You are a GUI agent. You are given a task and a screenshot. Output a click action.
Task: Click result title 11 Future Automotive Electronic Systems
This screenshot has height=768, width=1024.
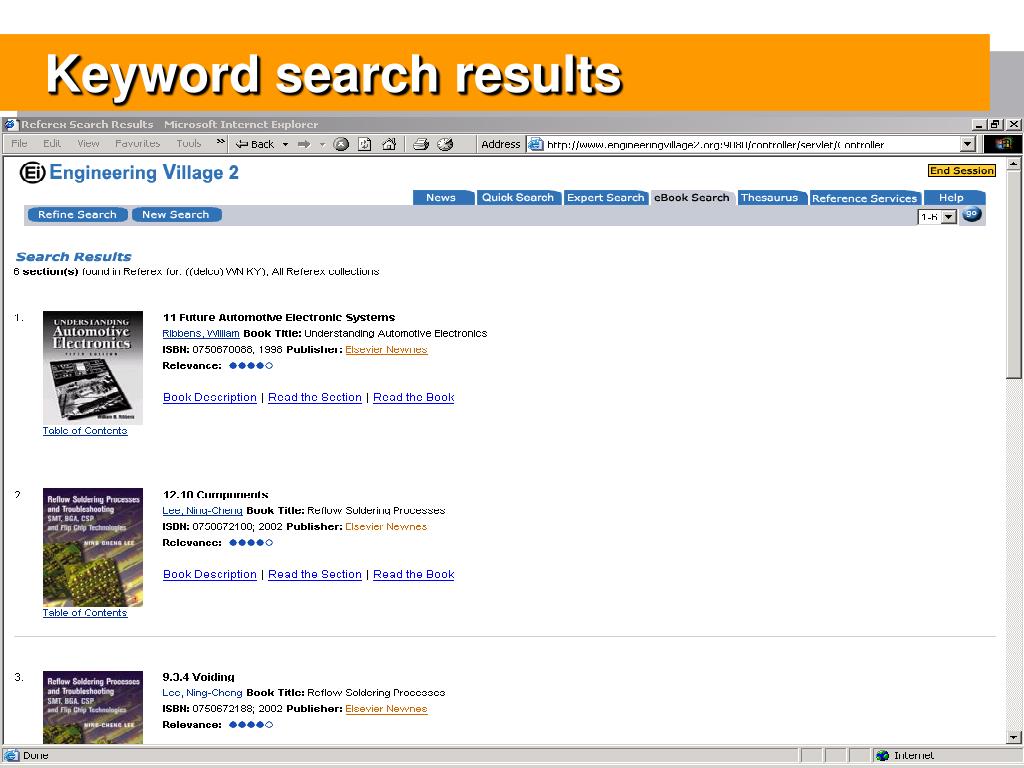(x=279, y=317)
